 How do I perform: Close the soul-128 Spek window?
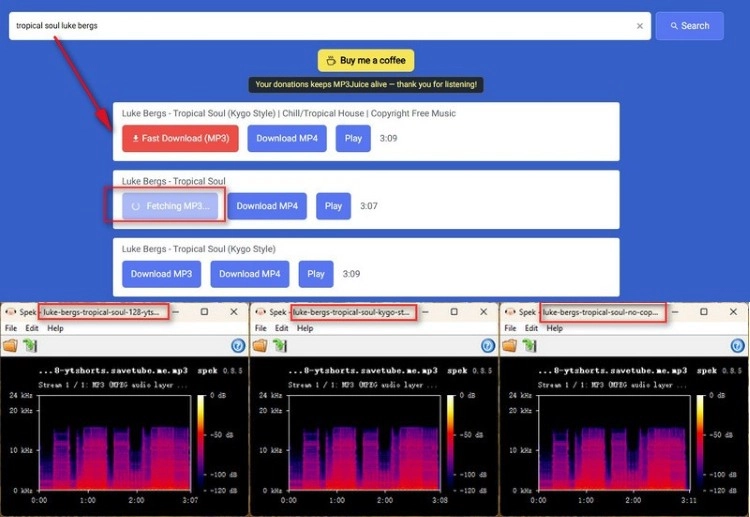pos(234,312)
